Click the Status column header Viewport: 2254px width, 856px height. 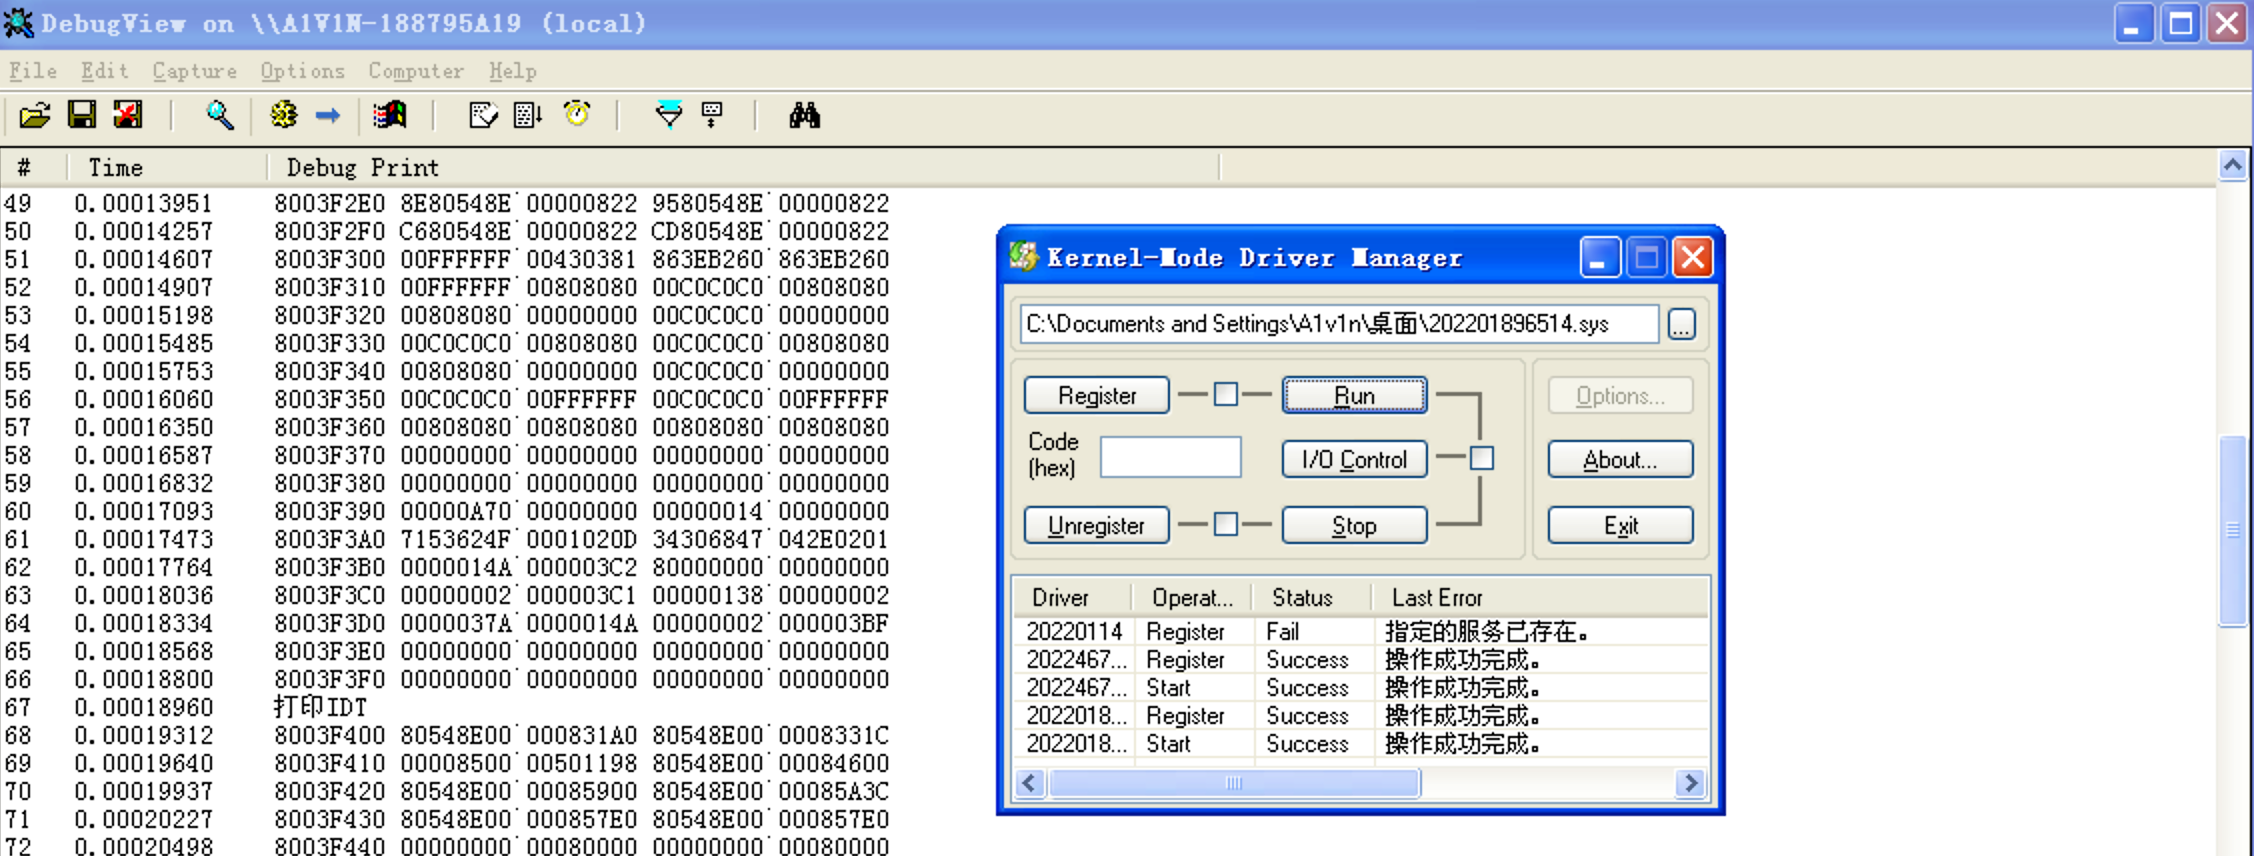click(1314, 597)
